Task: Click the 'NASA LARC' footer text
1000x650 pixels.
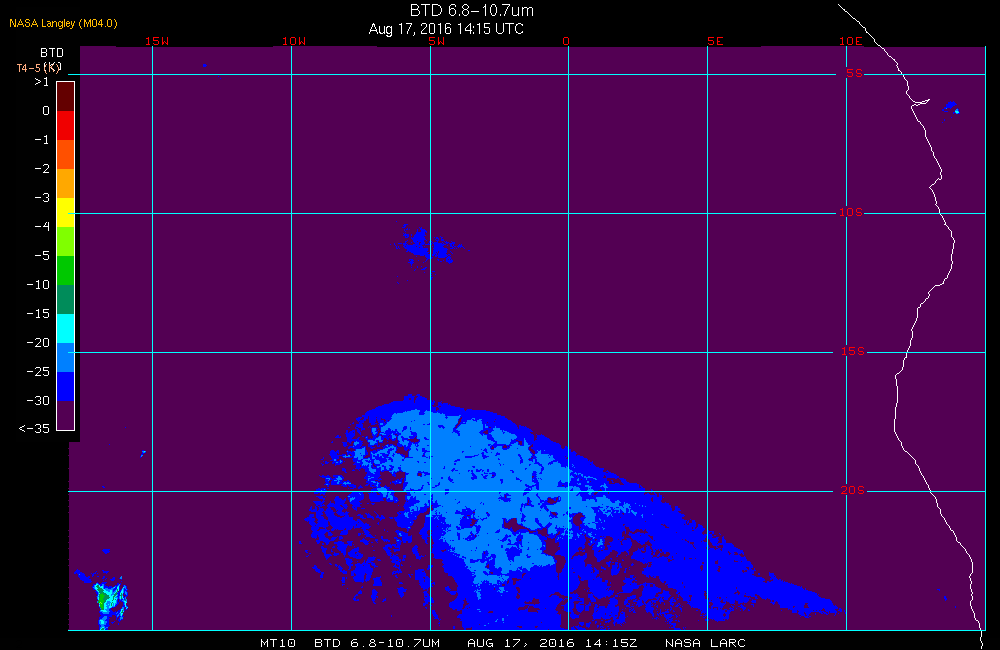Action: pyautogui.click(x=705, y=643)
